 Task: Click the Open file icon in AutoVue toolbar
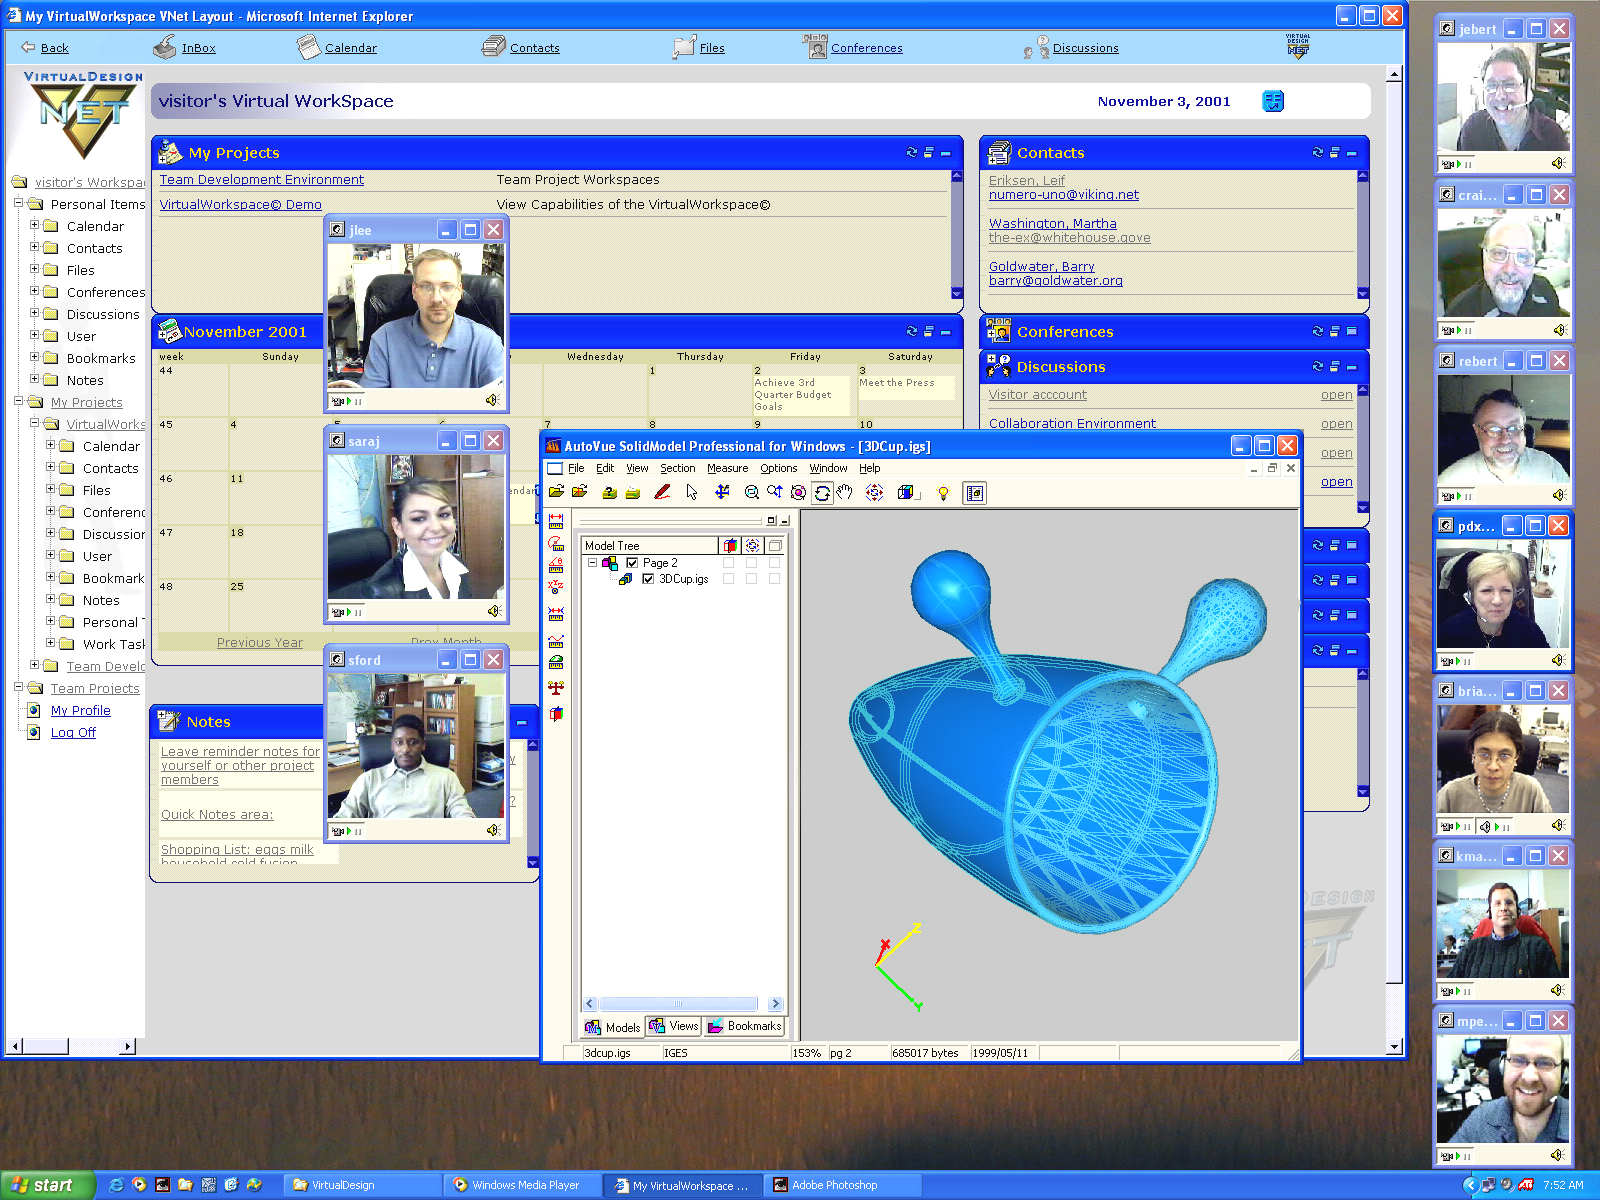coord(556,492)
